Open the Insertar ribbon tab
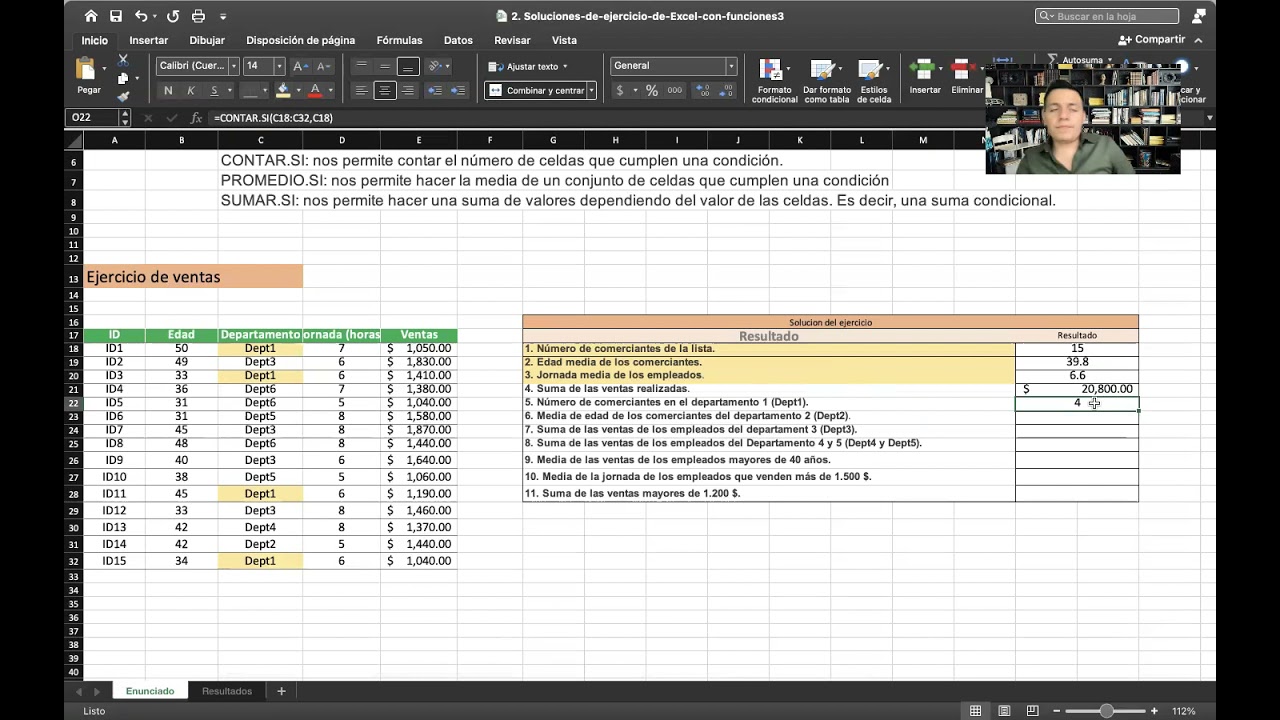The width and height of the screenshot is (1280, 720). pyautogui.click(x=149, y=40)
